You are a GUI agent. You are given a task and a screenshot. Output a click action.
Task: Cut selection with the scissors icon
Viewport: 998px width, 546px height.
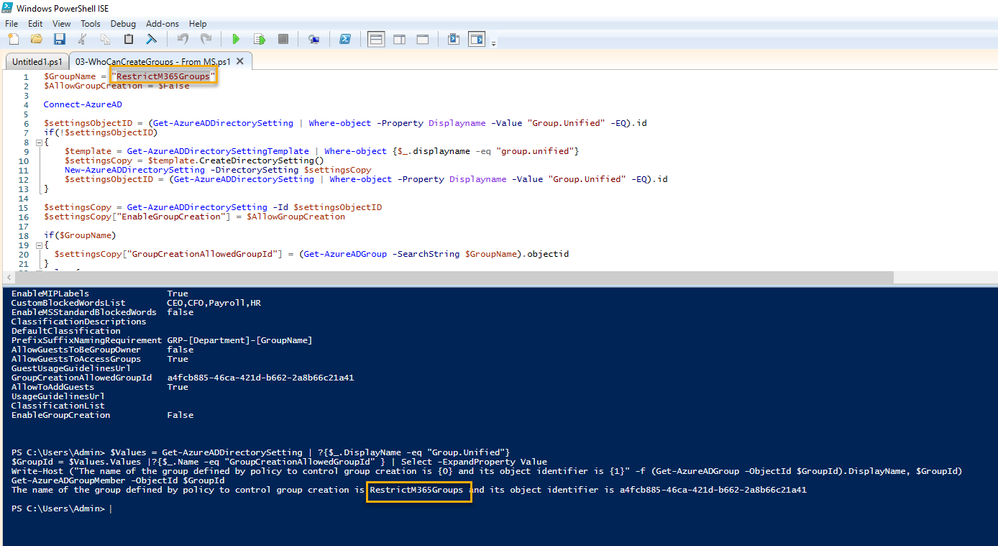[82, 39]
